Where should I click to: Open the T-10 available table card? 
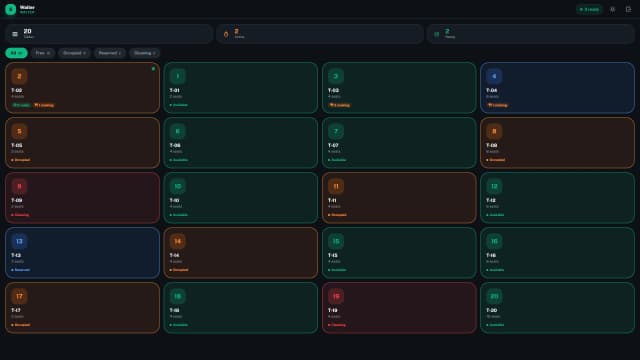coord(241,198)
